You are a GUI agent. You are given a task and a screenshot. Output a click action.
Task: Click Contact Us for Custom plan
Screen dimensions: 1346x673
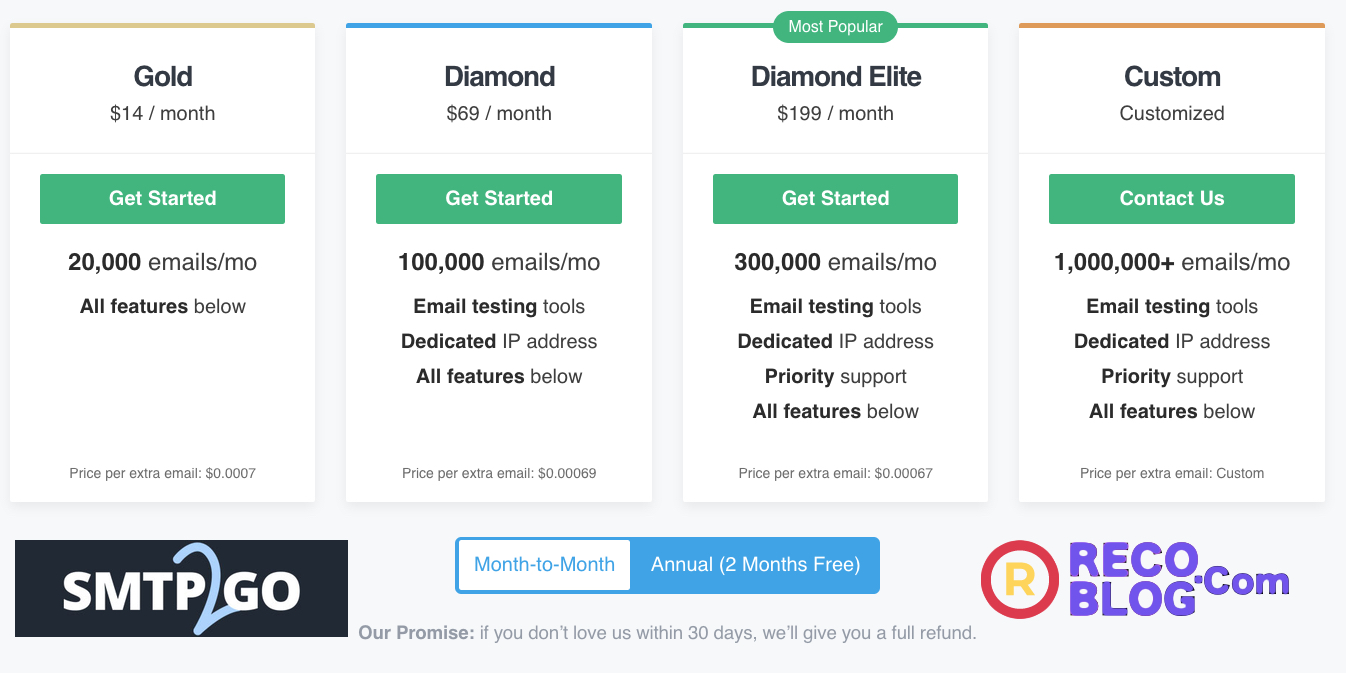coord(1172,199)
